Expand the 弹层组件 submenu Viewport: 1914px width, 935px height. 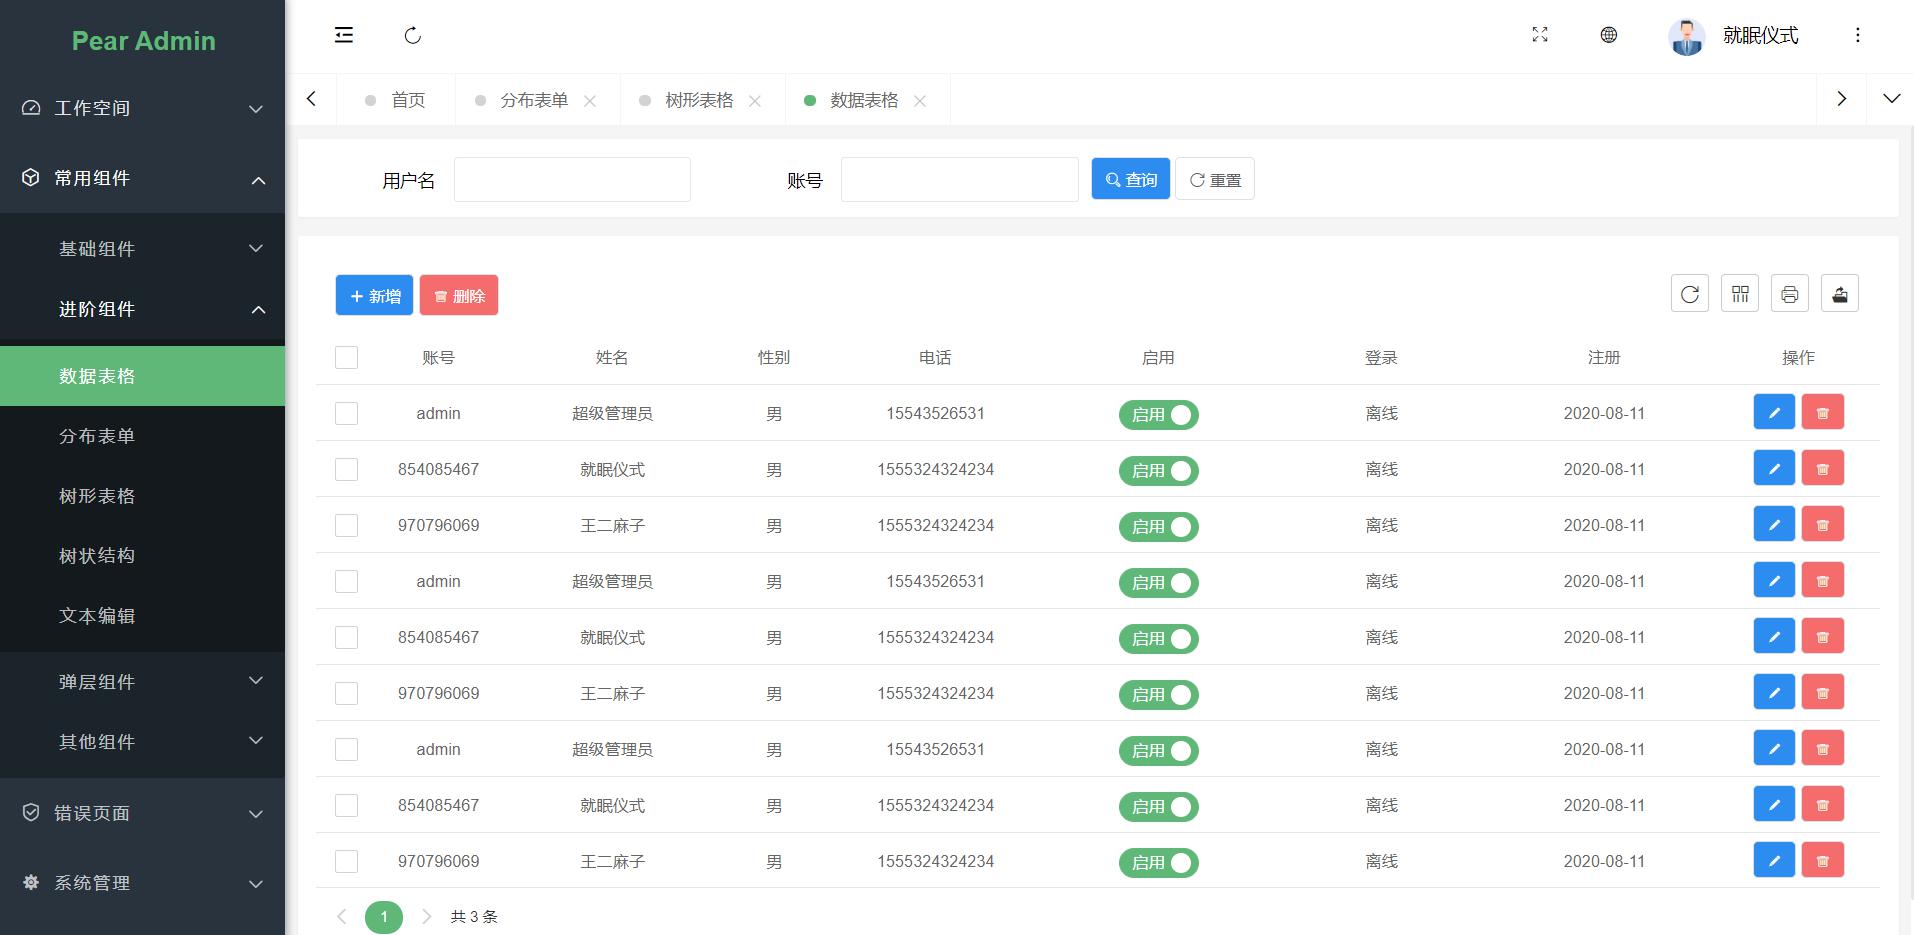coord(142,682)
